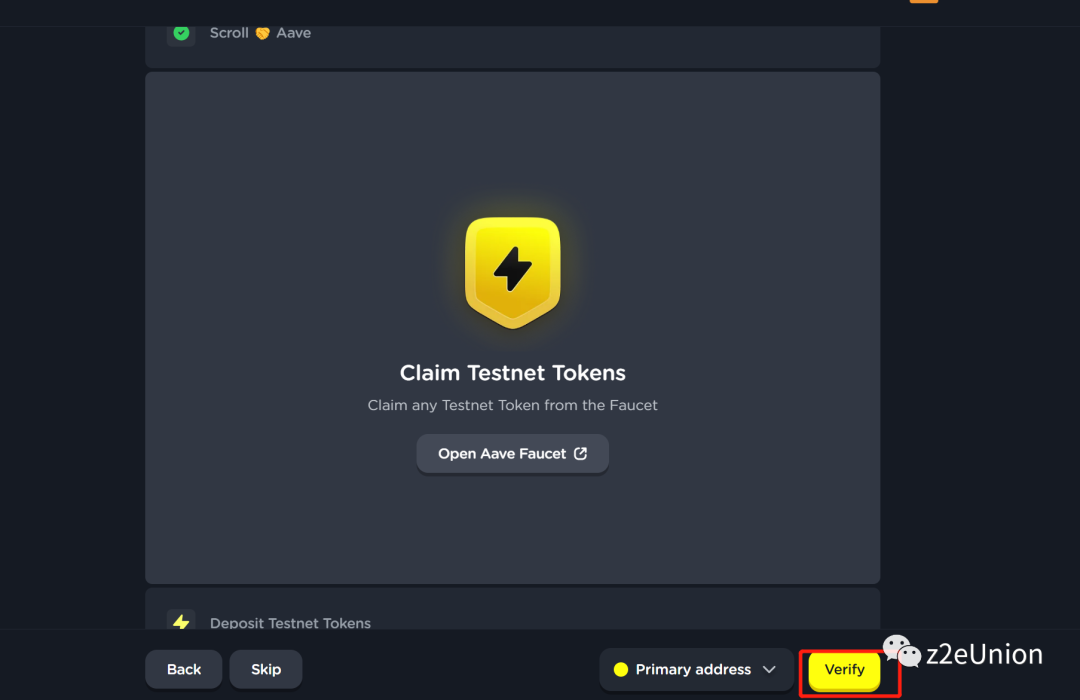Click the yellow lightning shield badge
This screenshot has height=700, width=1080.
tap(512, 273)
